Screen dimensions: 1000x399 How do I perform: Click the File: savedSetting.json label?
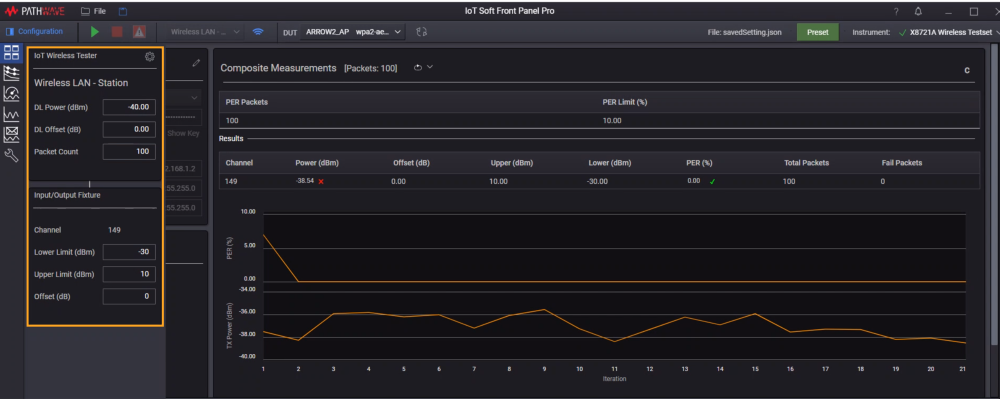click(x=745, y=32)
